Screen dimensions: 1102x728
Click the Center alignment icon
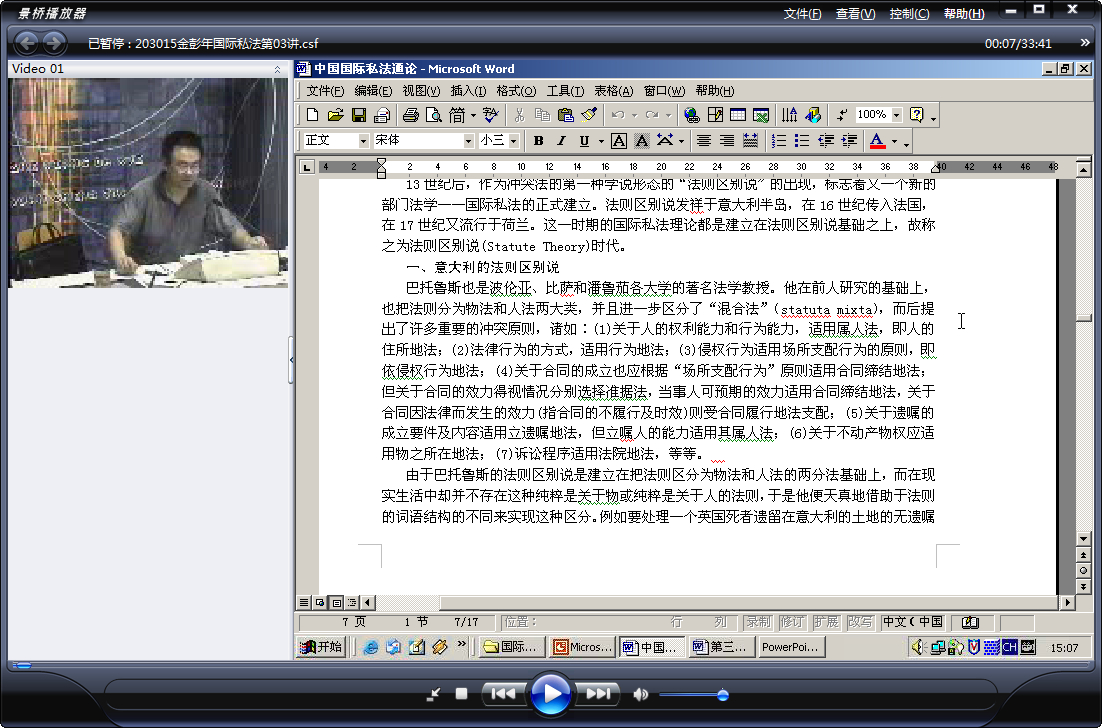point(704,141)
